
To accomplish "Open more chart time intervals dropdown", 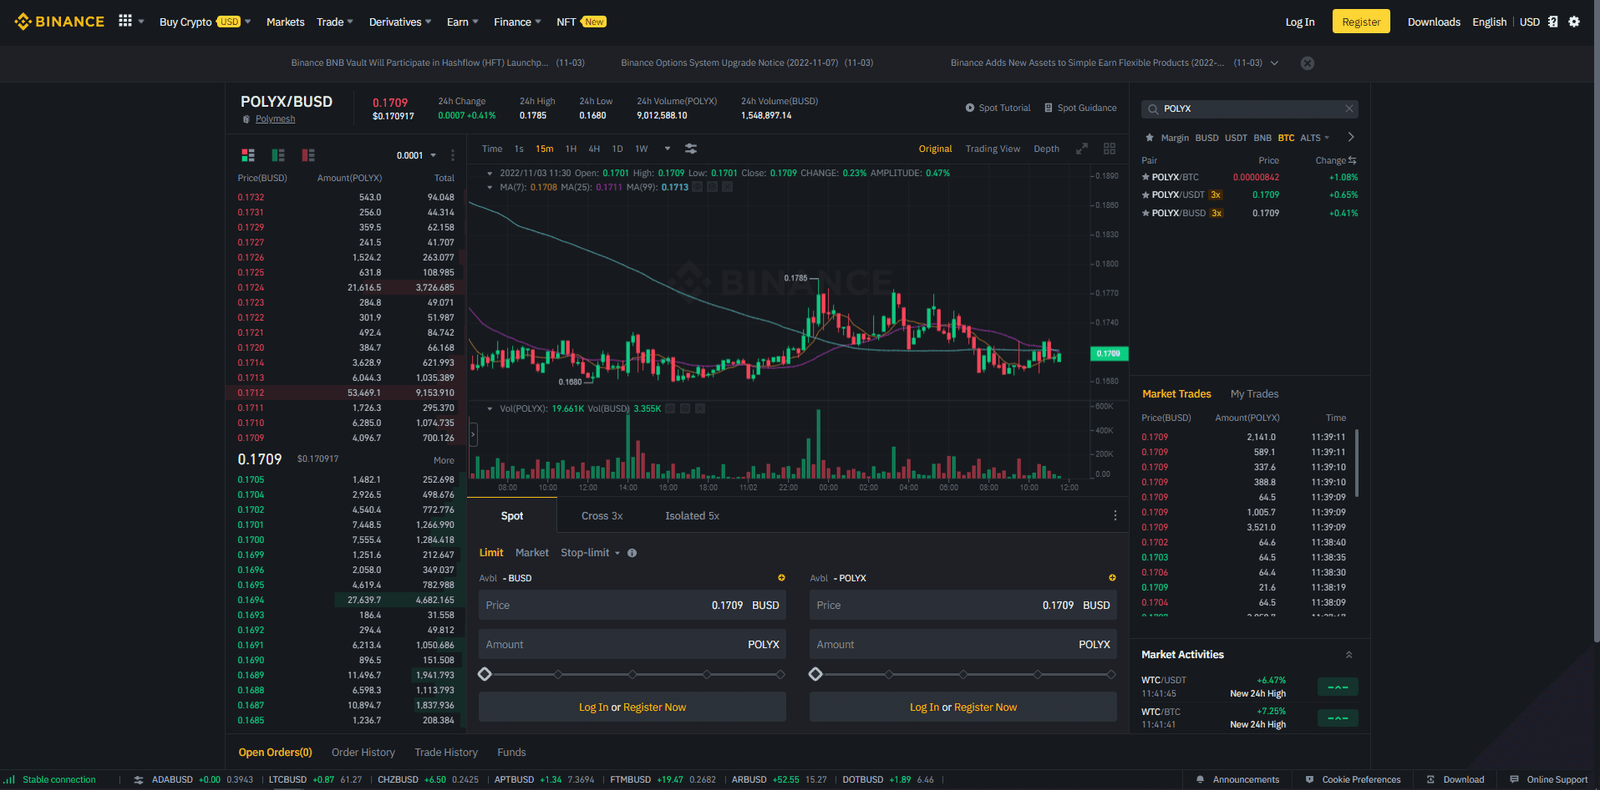I will click(x=667, y=149).
